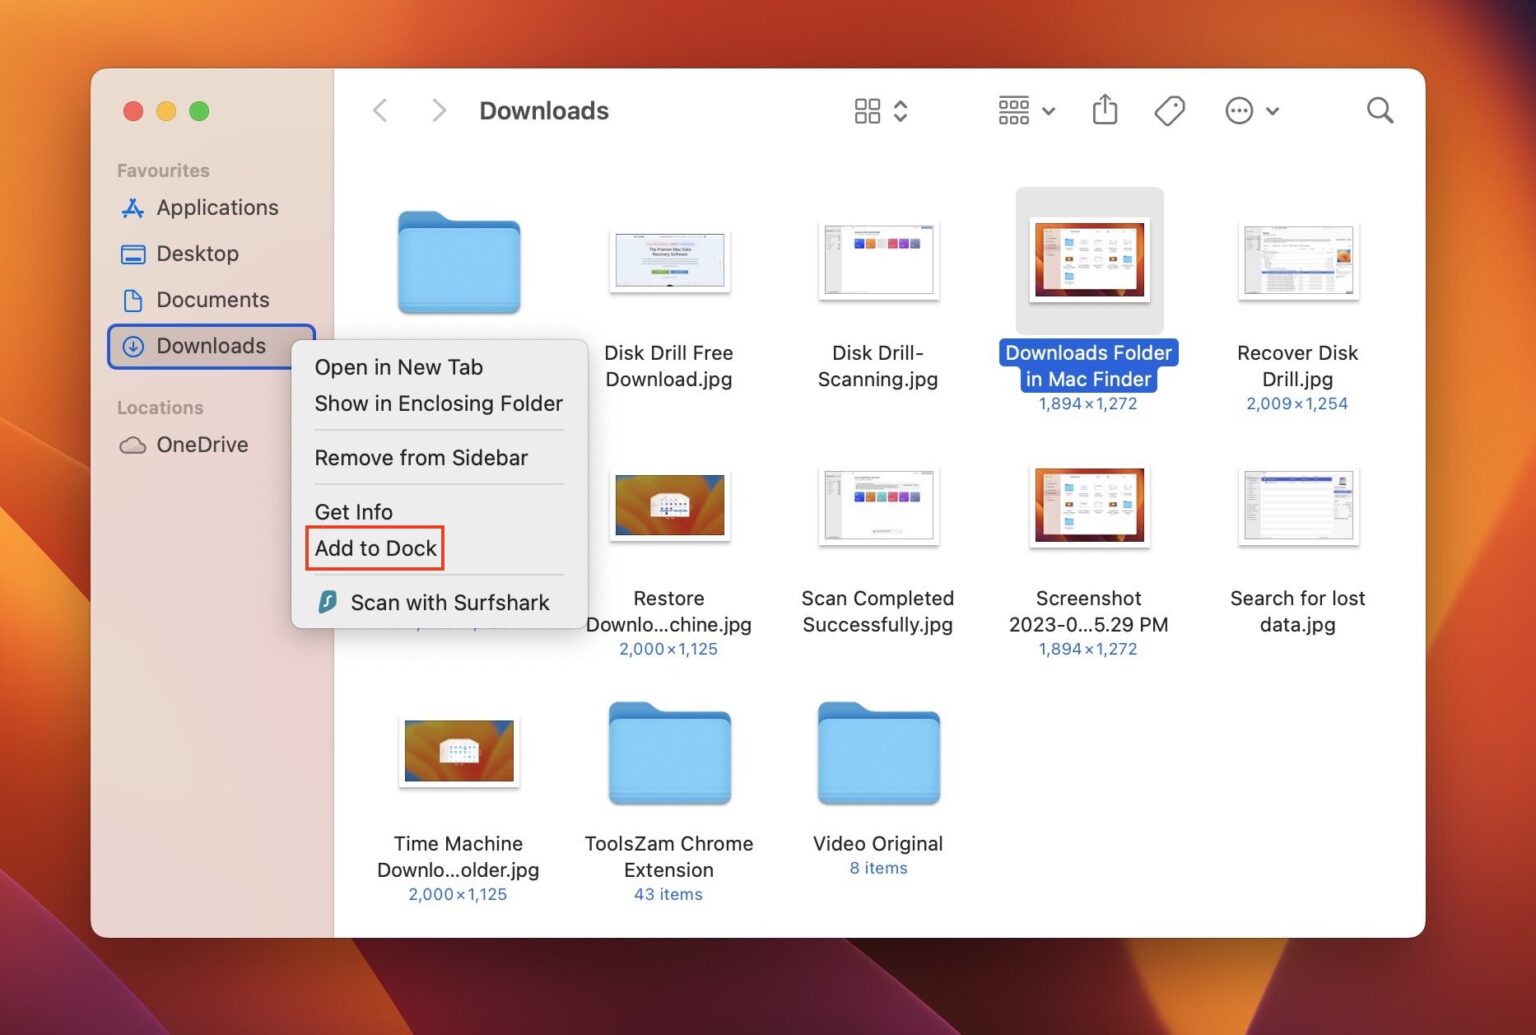
Task: Open Finder search with the magnifying glass icon
Action: (x=1379, y=110)
